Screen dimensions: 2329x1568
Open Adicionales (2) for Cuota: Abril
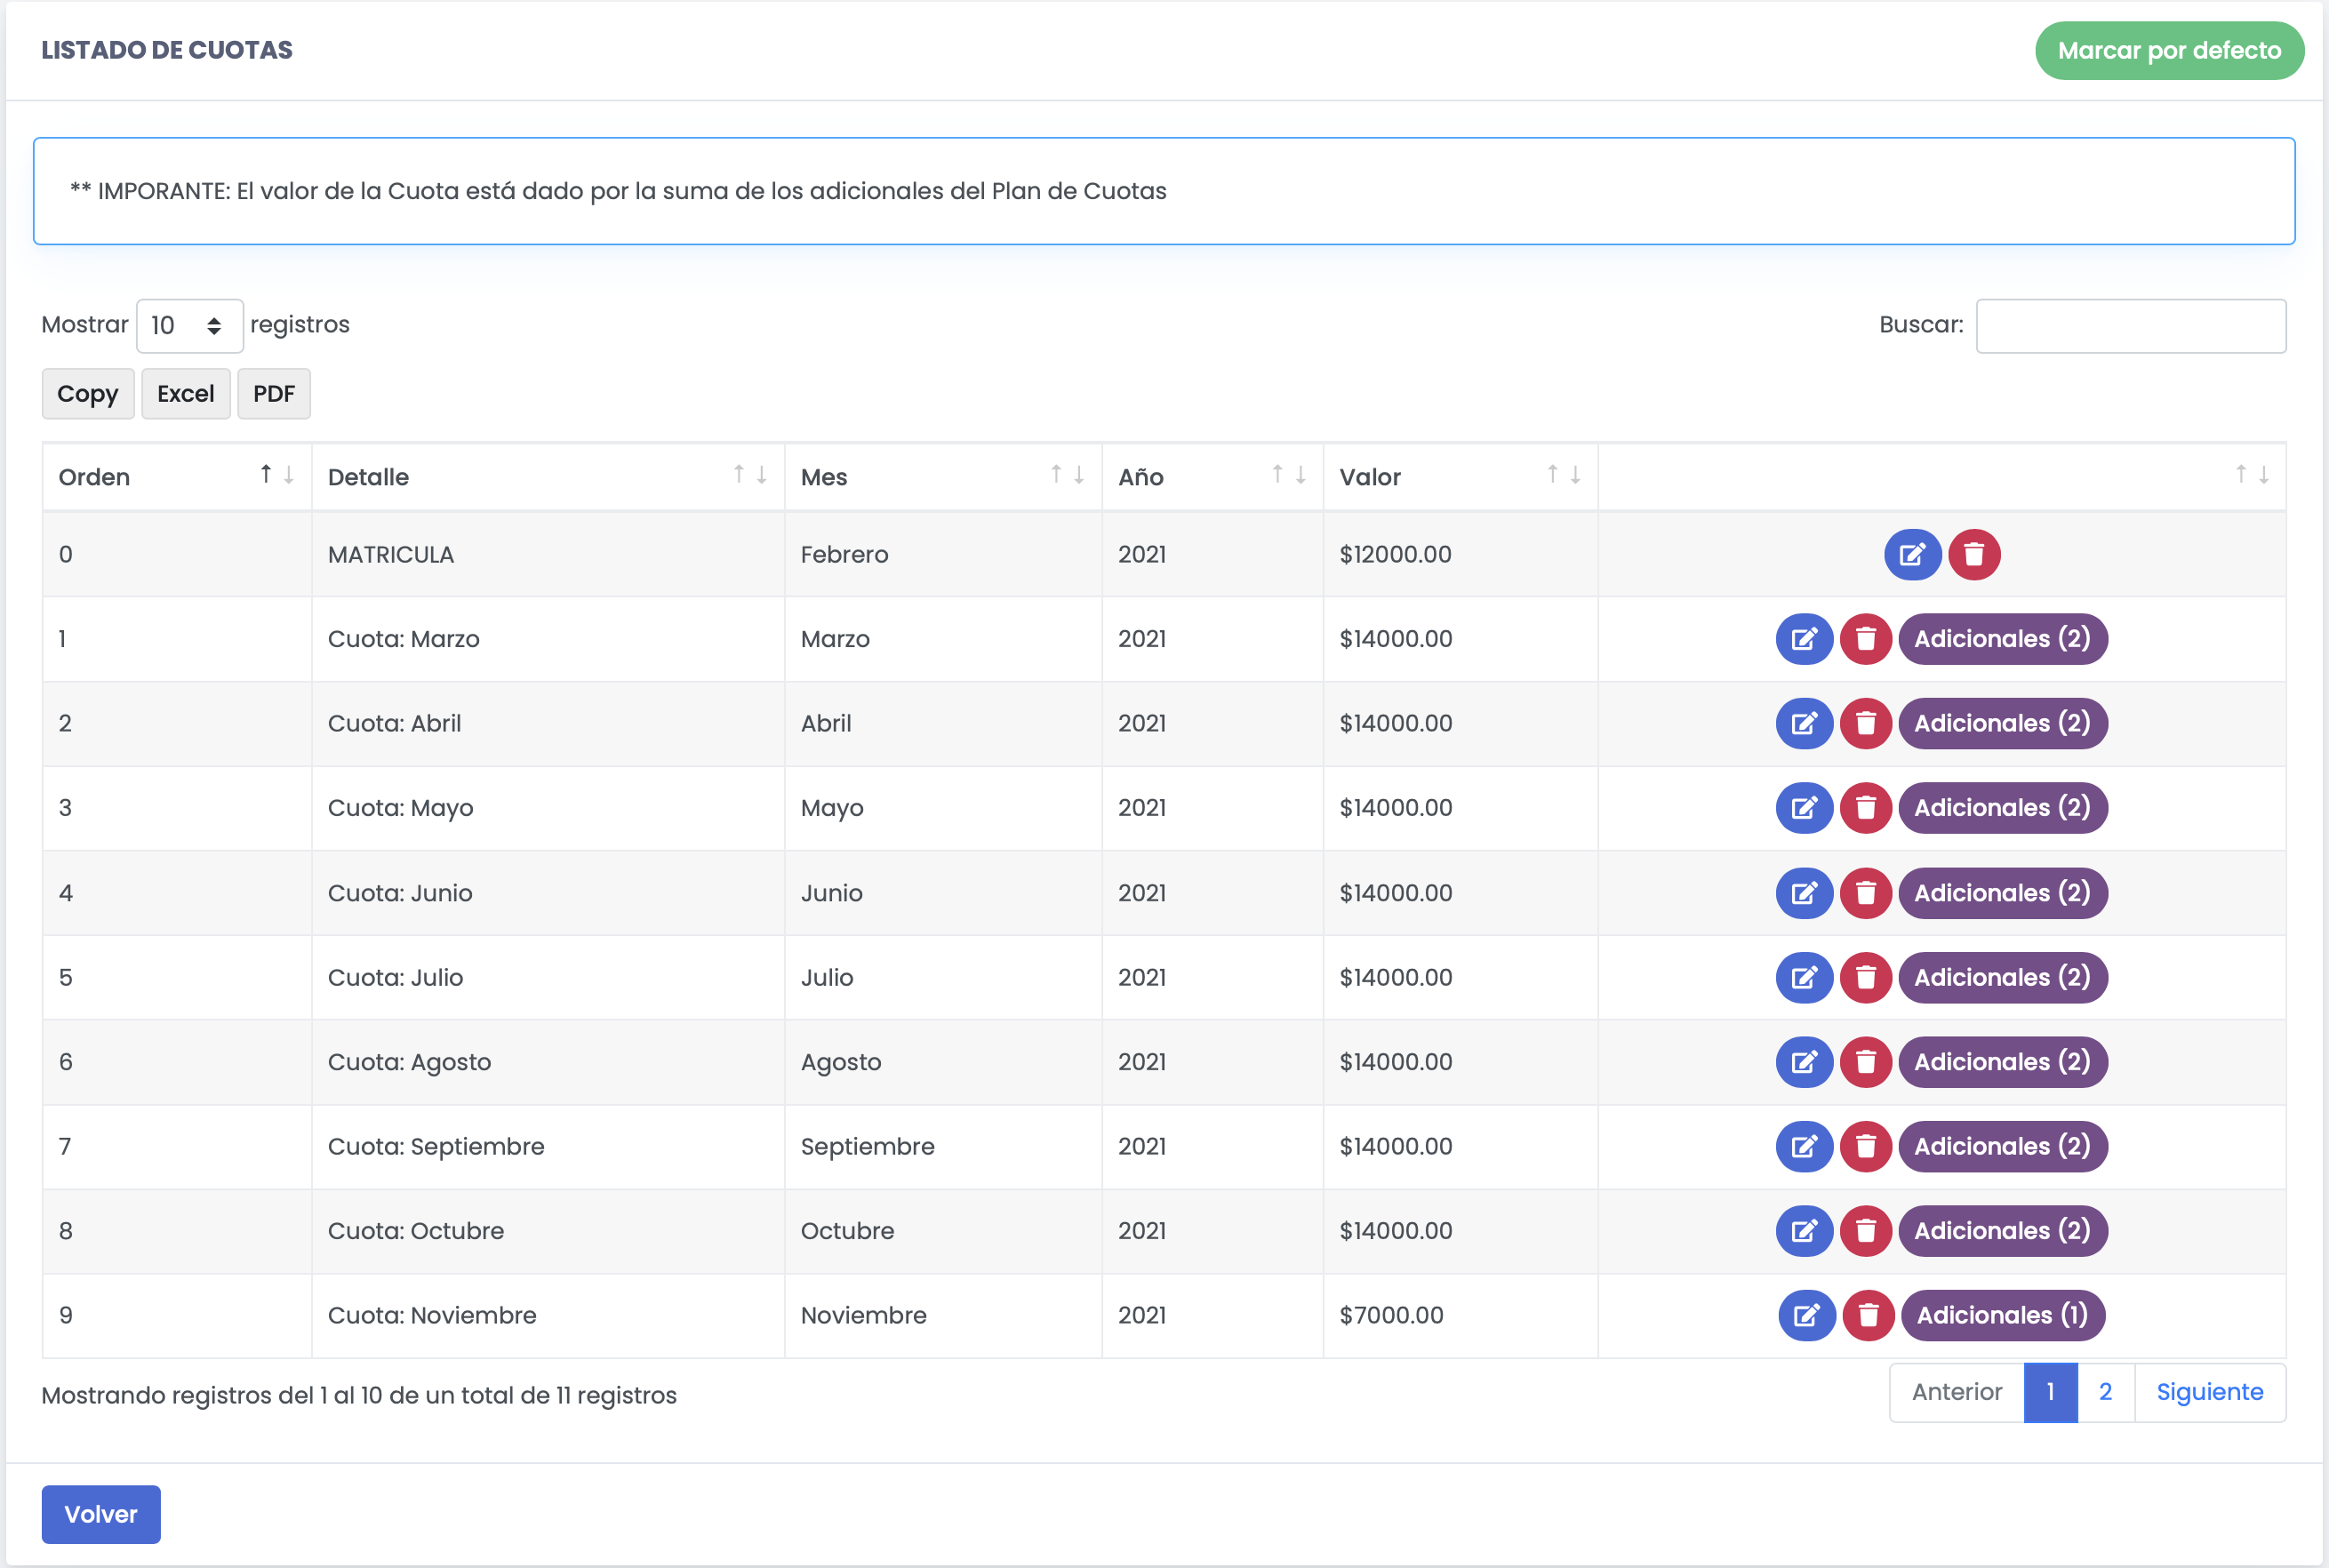pyautogui.click(x=2002, y=723)
